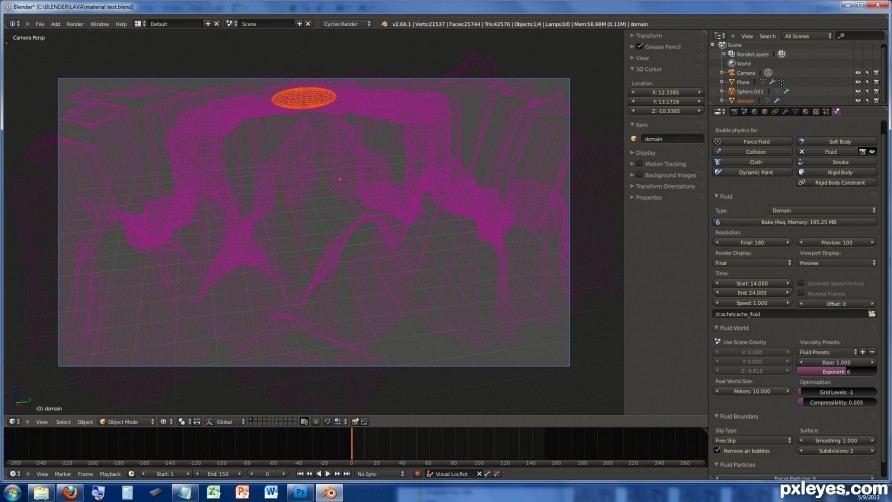This screenshot has height=502, width=892.
Task: Open the Render menu
Action: click(x=75, y=24)
